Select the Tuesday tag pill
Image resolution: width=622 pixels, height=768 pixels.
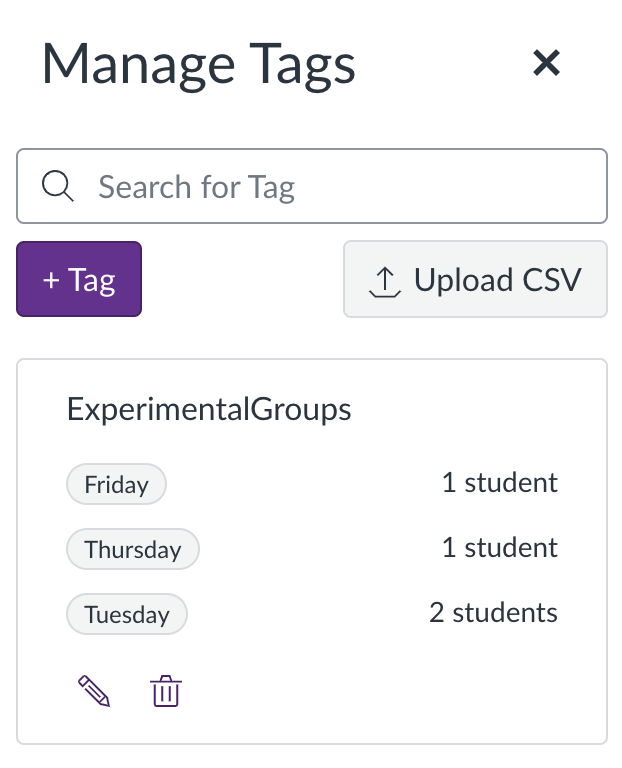127,614
